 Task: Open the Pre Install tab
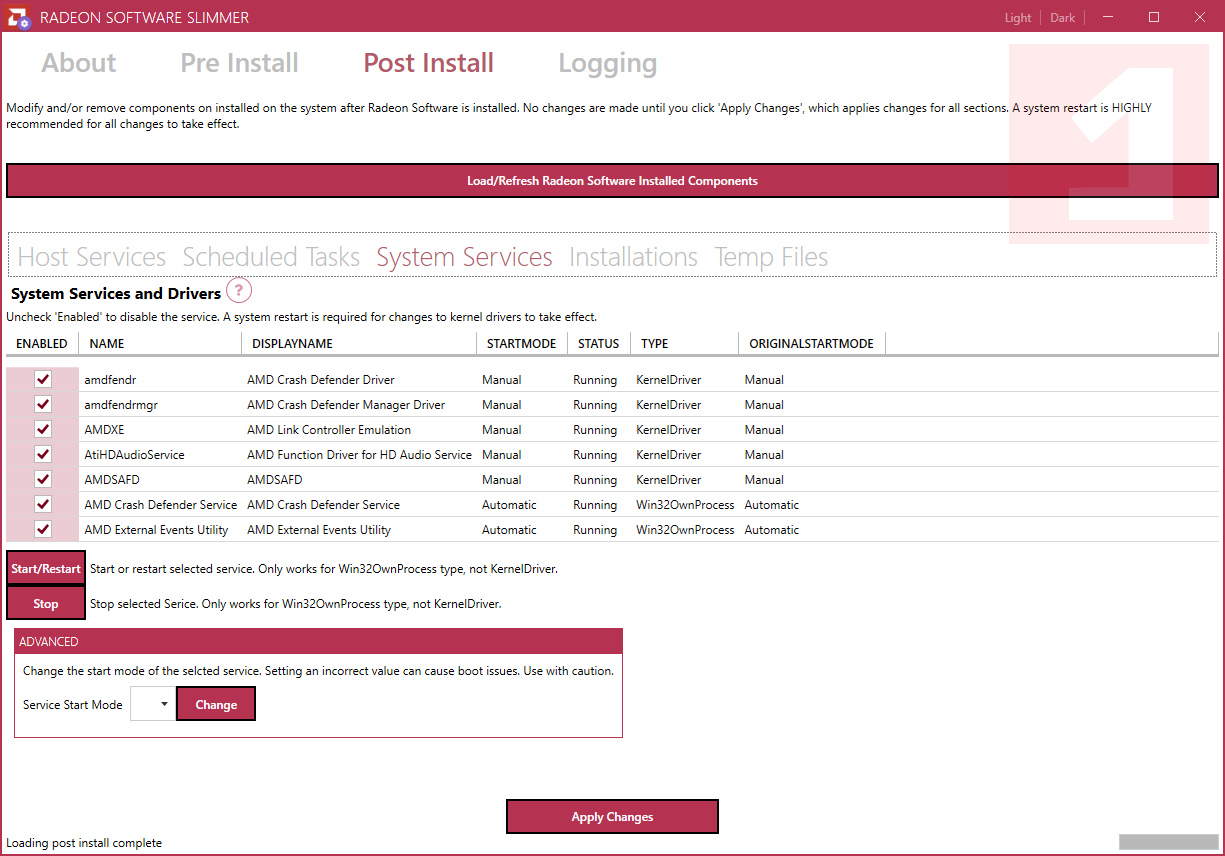tap(240, 63)
